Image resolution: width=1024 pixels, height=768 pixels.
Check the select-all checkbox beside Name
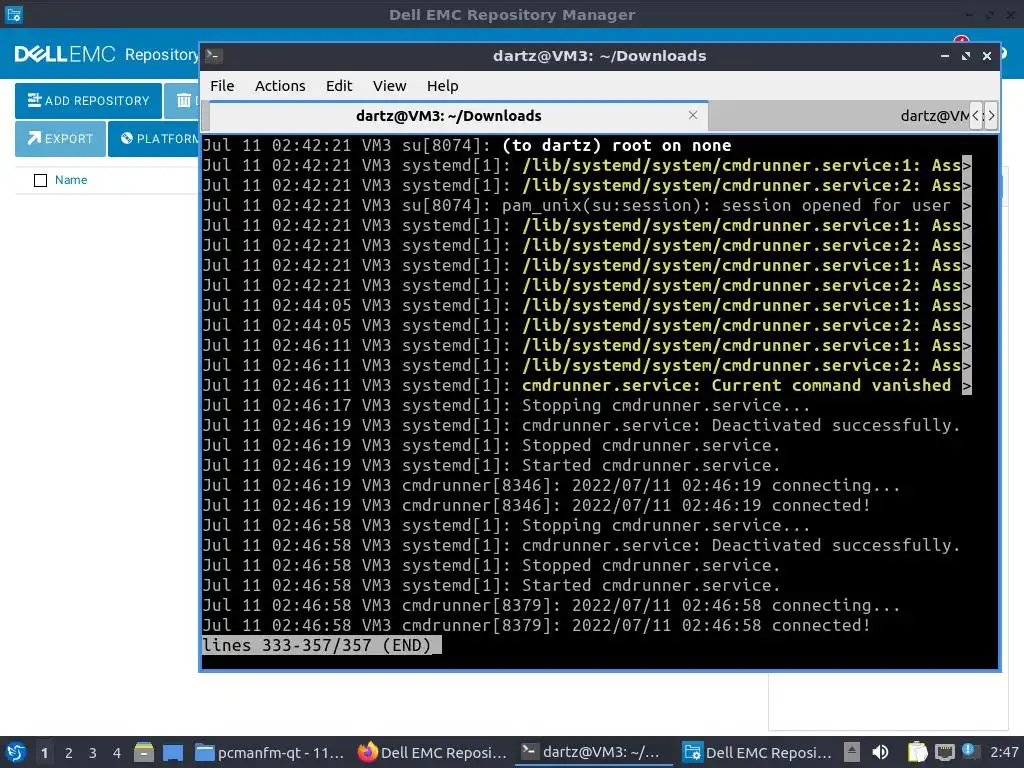click(x=40, y=180)
